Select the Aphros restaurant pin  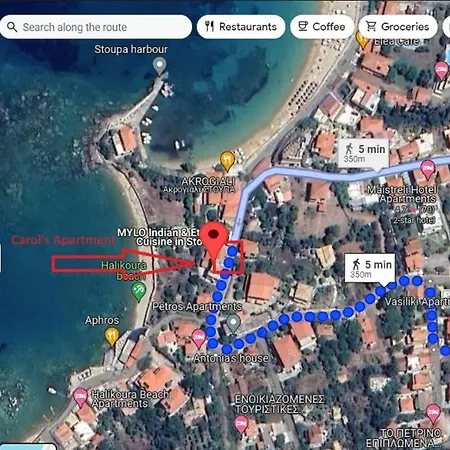[112, 336]
